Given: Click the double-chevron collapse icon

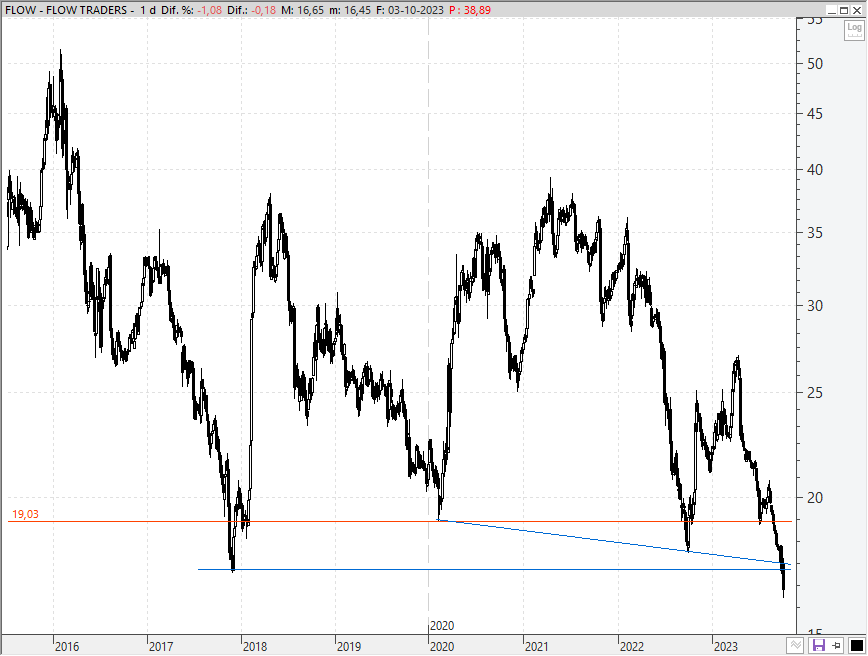Looking at the screenshot, I should [x=795, y=645].
